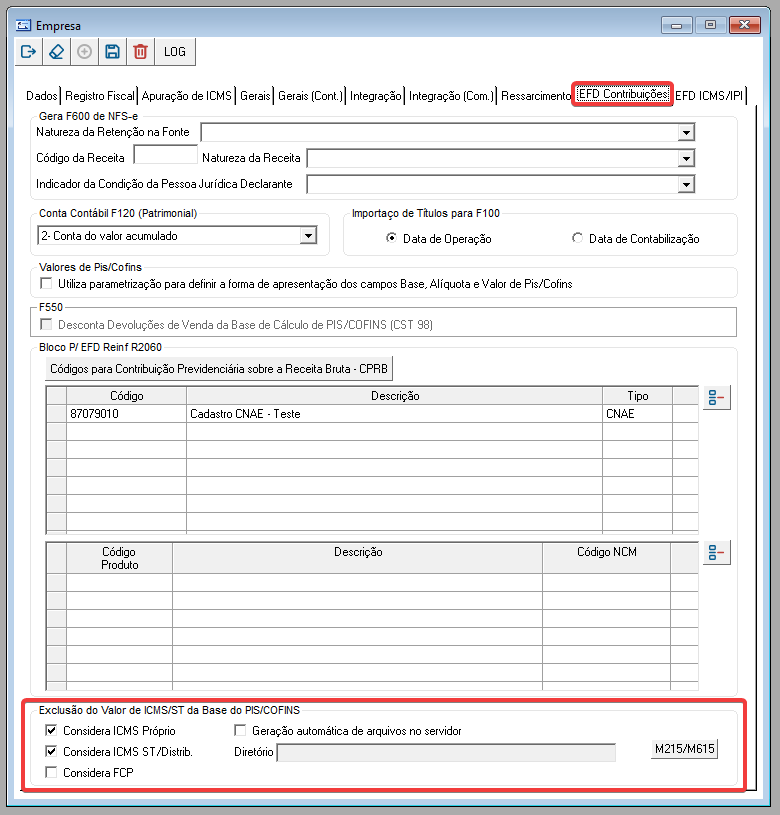Expand the Natureza da Receita dropdown
Viewport: 780px width, 815px height.
pyautogui.click(x=686, y=159)
